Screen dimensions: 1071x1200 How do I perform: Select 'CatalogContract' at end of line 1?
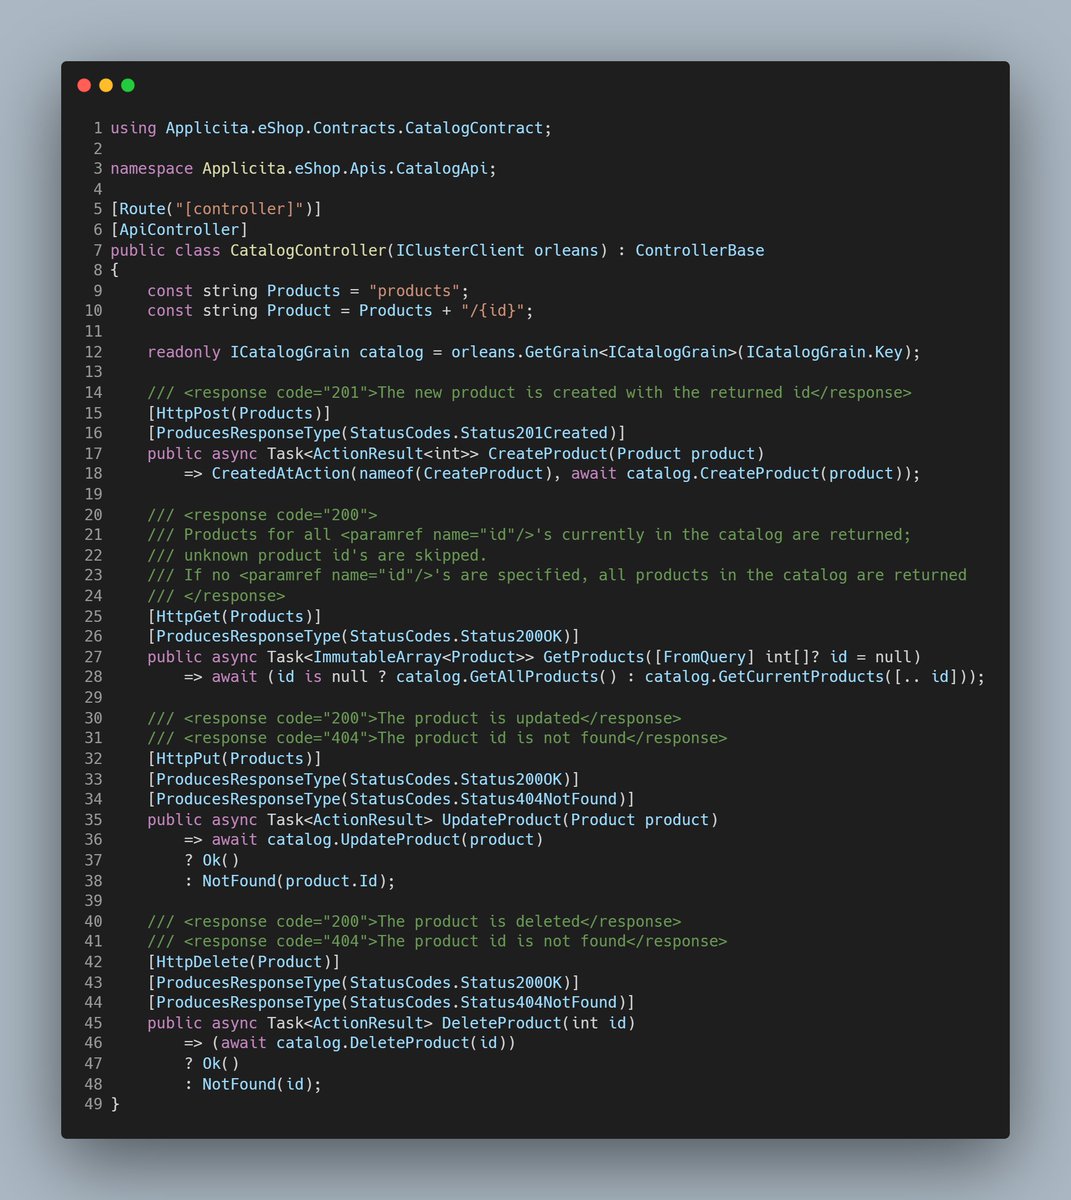point(474,128)
